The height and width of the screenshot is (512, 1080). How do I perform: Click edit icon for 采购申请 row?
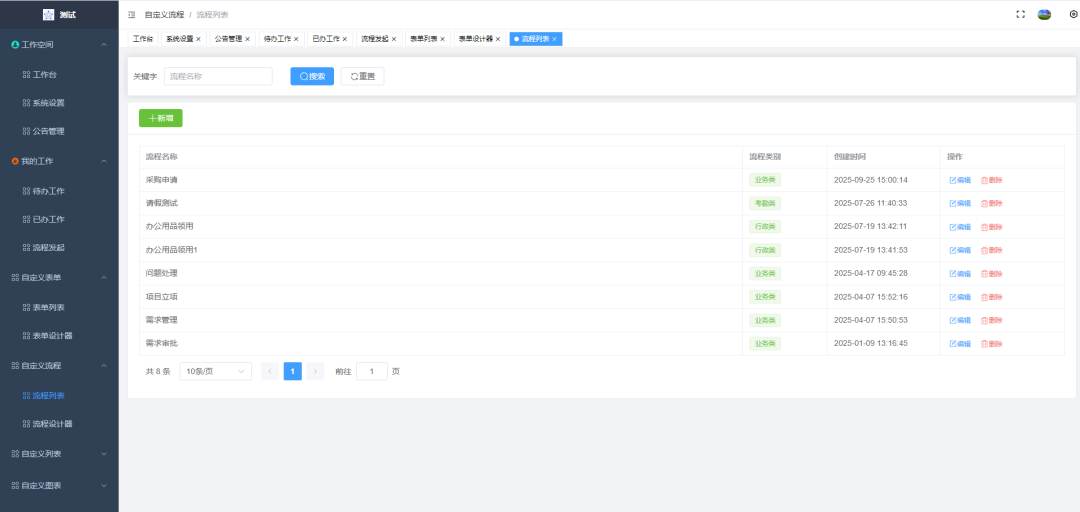pyautogui.click(x=959, y=180)
